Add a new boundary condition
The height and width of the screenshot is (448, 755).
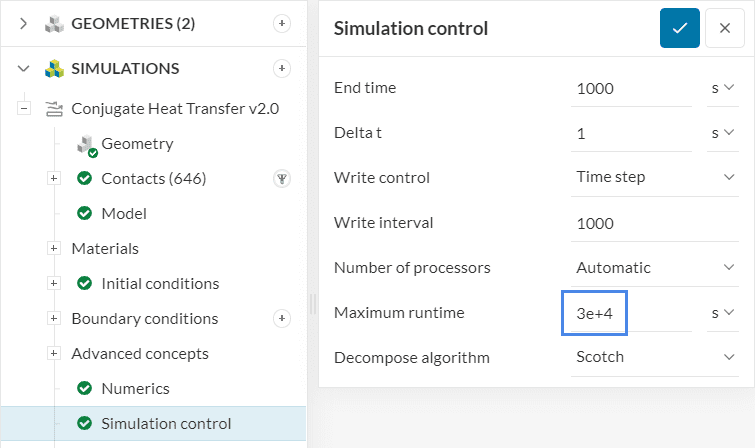point(282,318)
